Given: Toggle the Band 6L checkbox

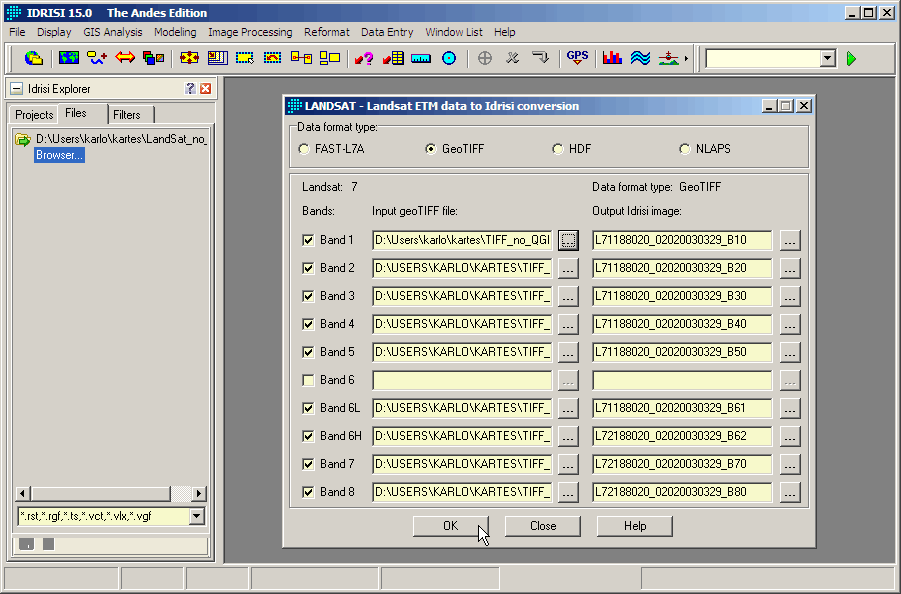Looking at the screenshot, I should tap(309, 408).
